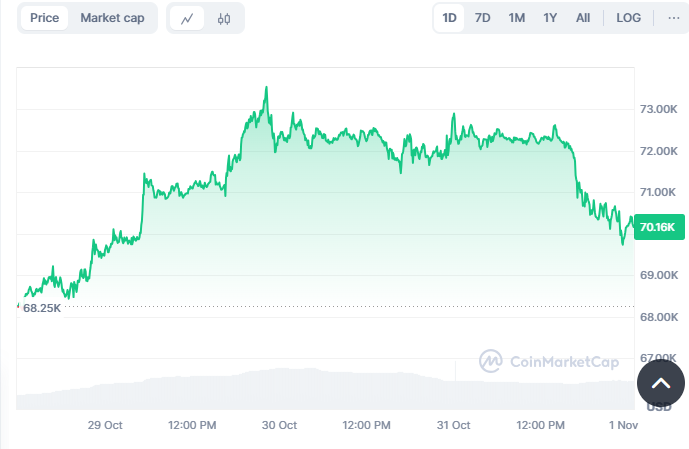Switch to line chart view
Screen dimensions: 689x449
tap(187, 18)
